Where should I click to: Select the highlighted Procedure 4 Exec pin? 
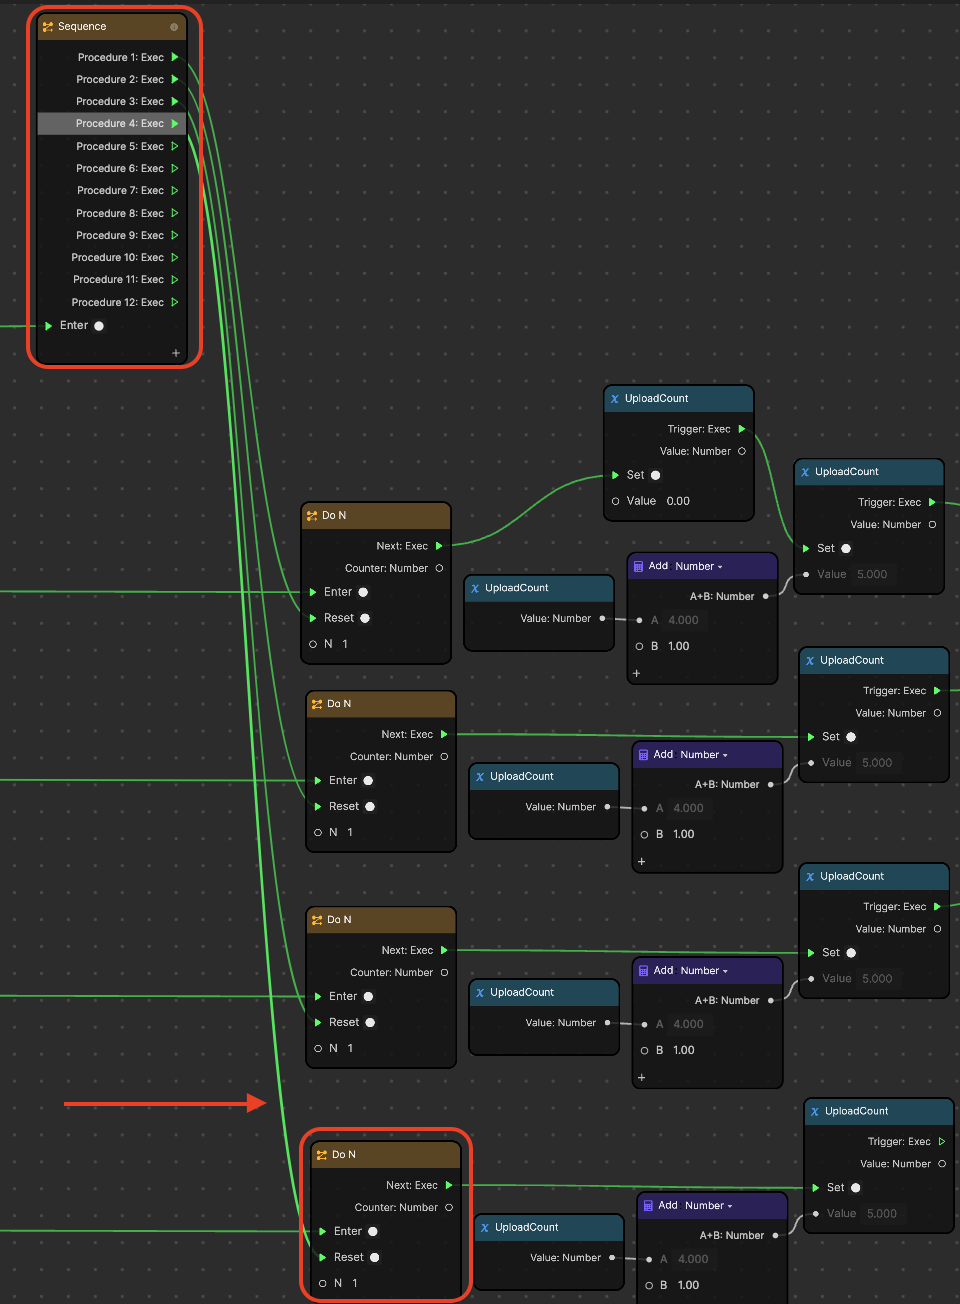175,124
